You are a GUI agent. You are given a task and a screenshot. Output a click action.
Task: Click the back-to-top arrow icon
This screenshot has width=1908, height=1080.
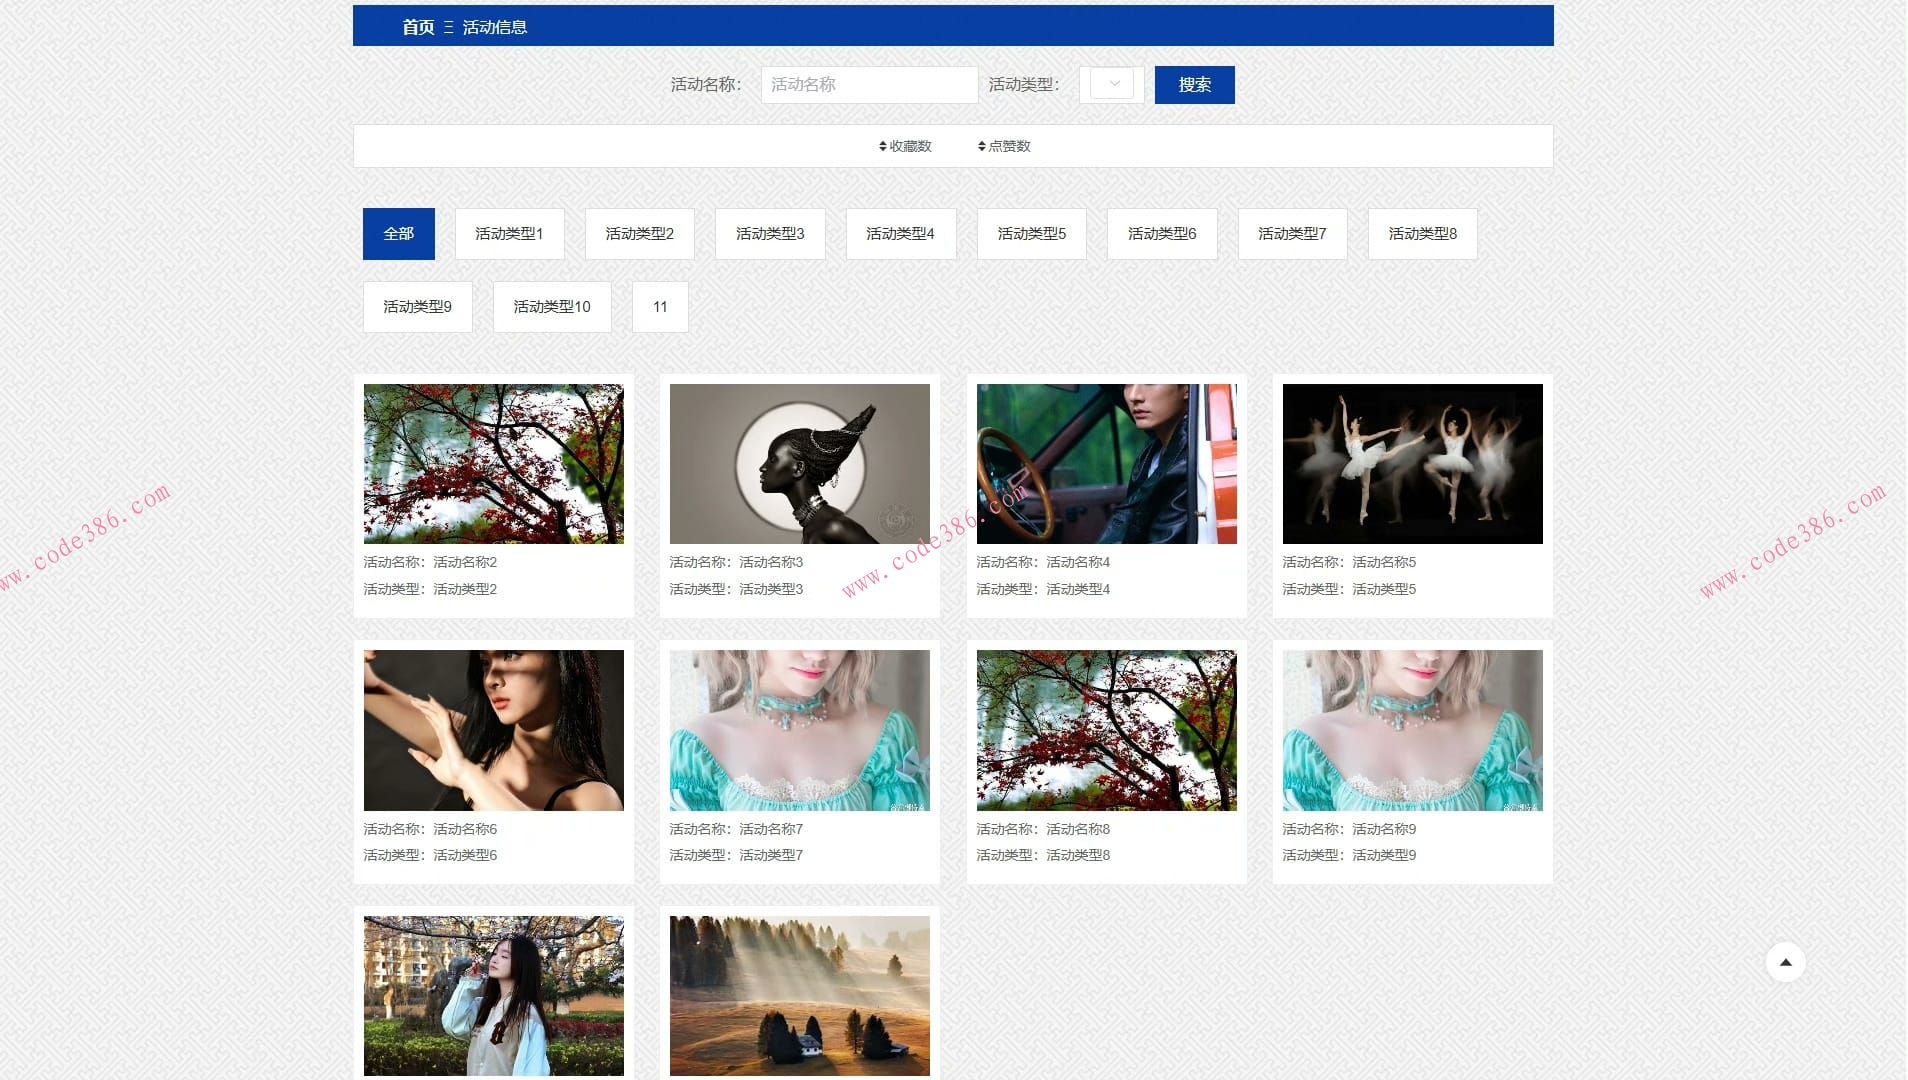click(x=1785, y=962)
